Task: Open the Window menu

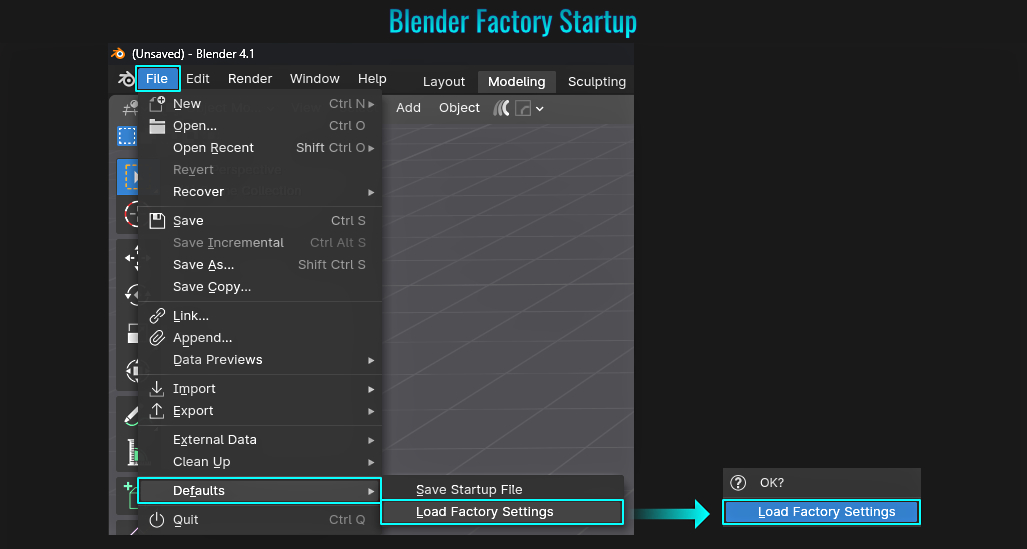Action: coord(314,79)
